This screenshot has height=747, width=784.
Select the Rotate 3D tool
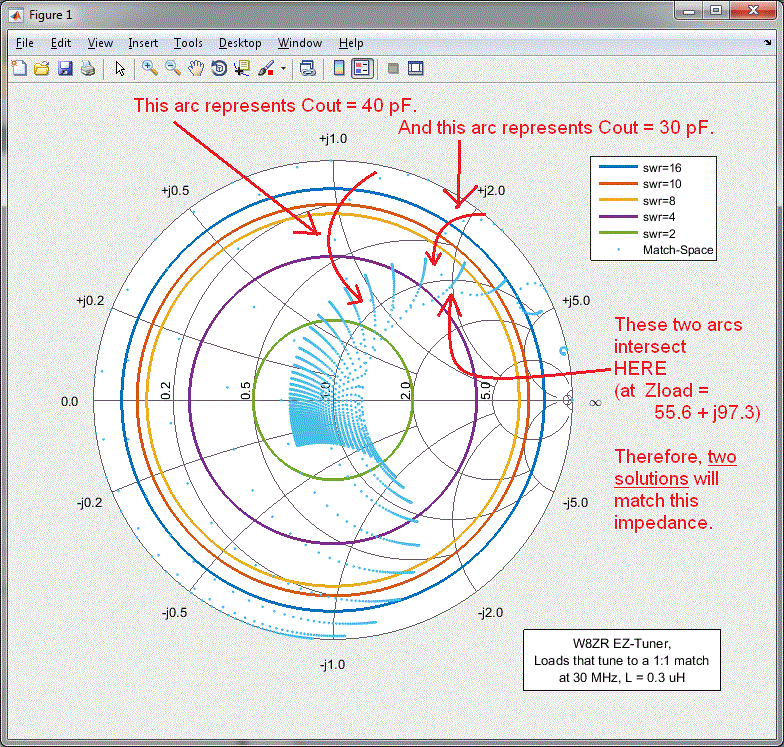pos(219,68)
